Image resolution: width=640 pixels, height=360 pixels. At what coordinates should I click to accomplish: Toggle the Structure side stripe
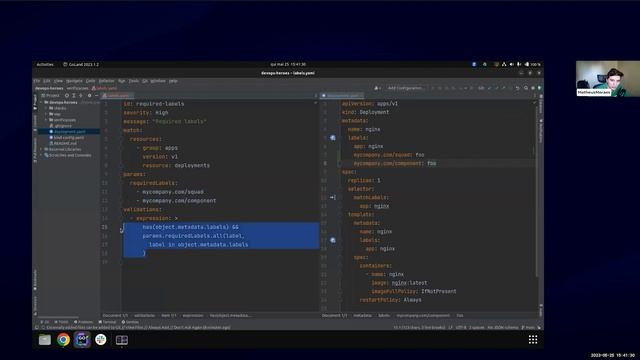[35, 305]
